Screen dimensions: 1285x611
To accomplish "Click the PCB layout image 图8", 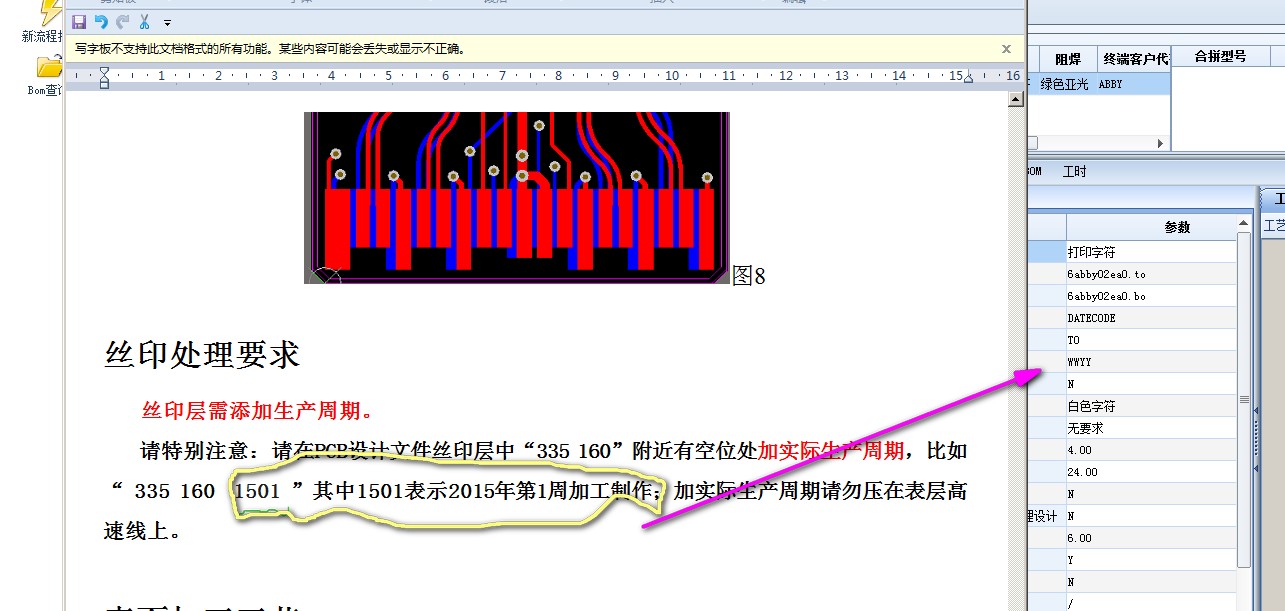I will tap(517, 197).
